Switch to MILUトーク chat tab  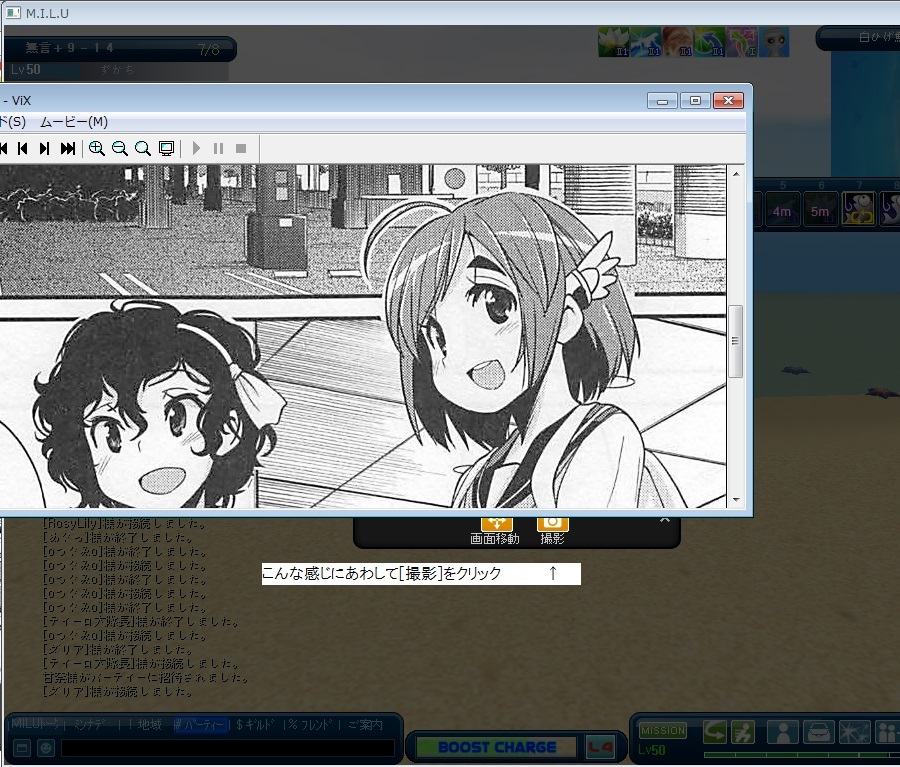pyautogui.click(x=35, y=724)
